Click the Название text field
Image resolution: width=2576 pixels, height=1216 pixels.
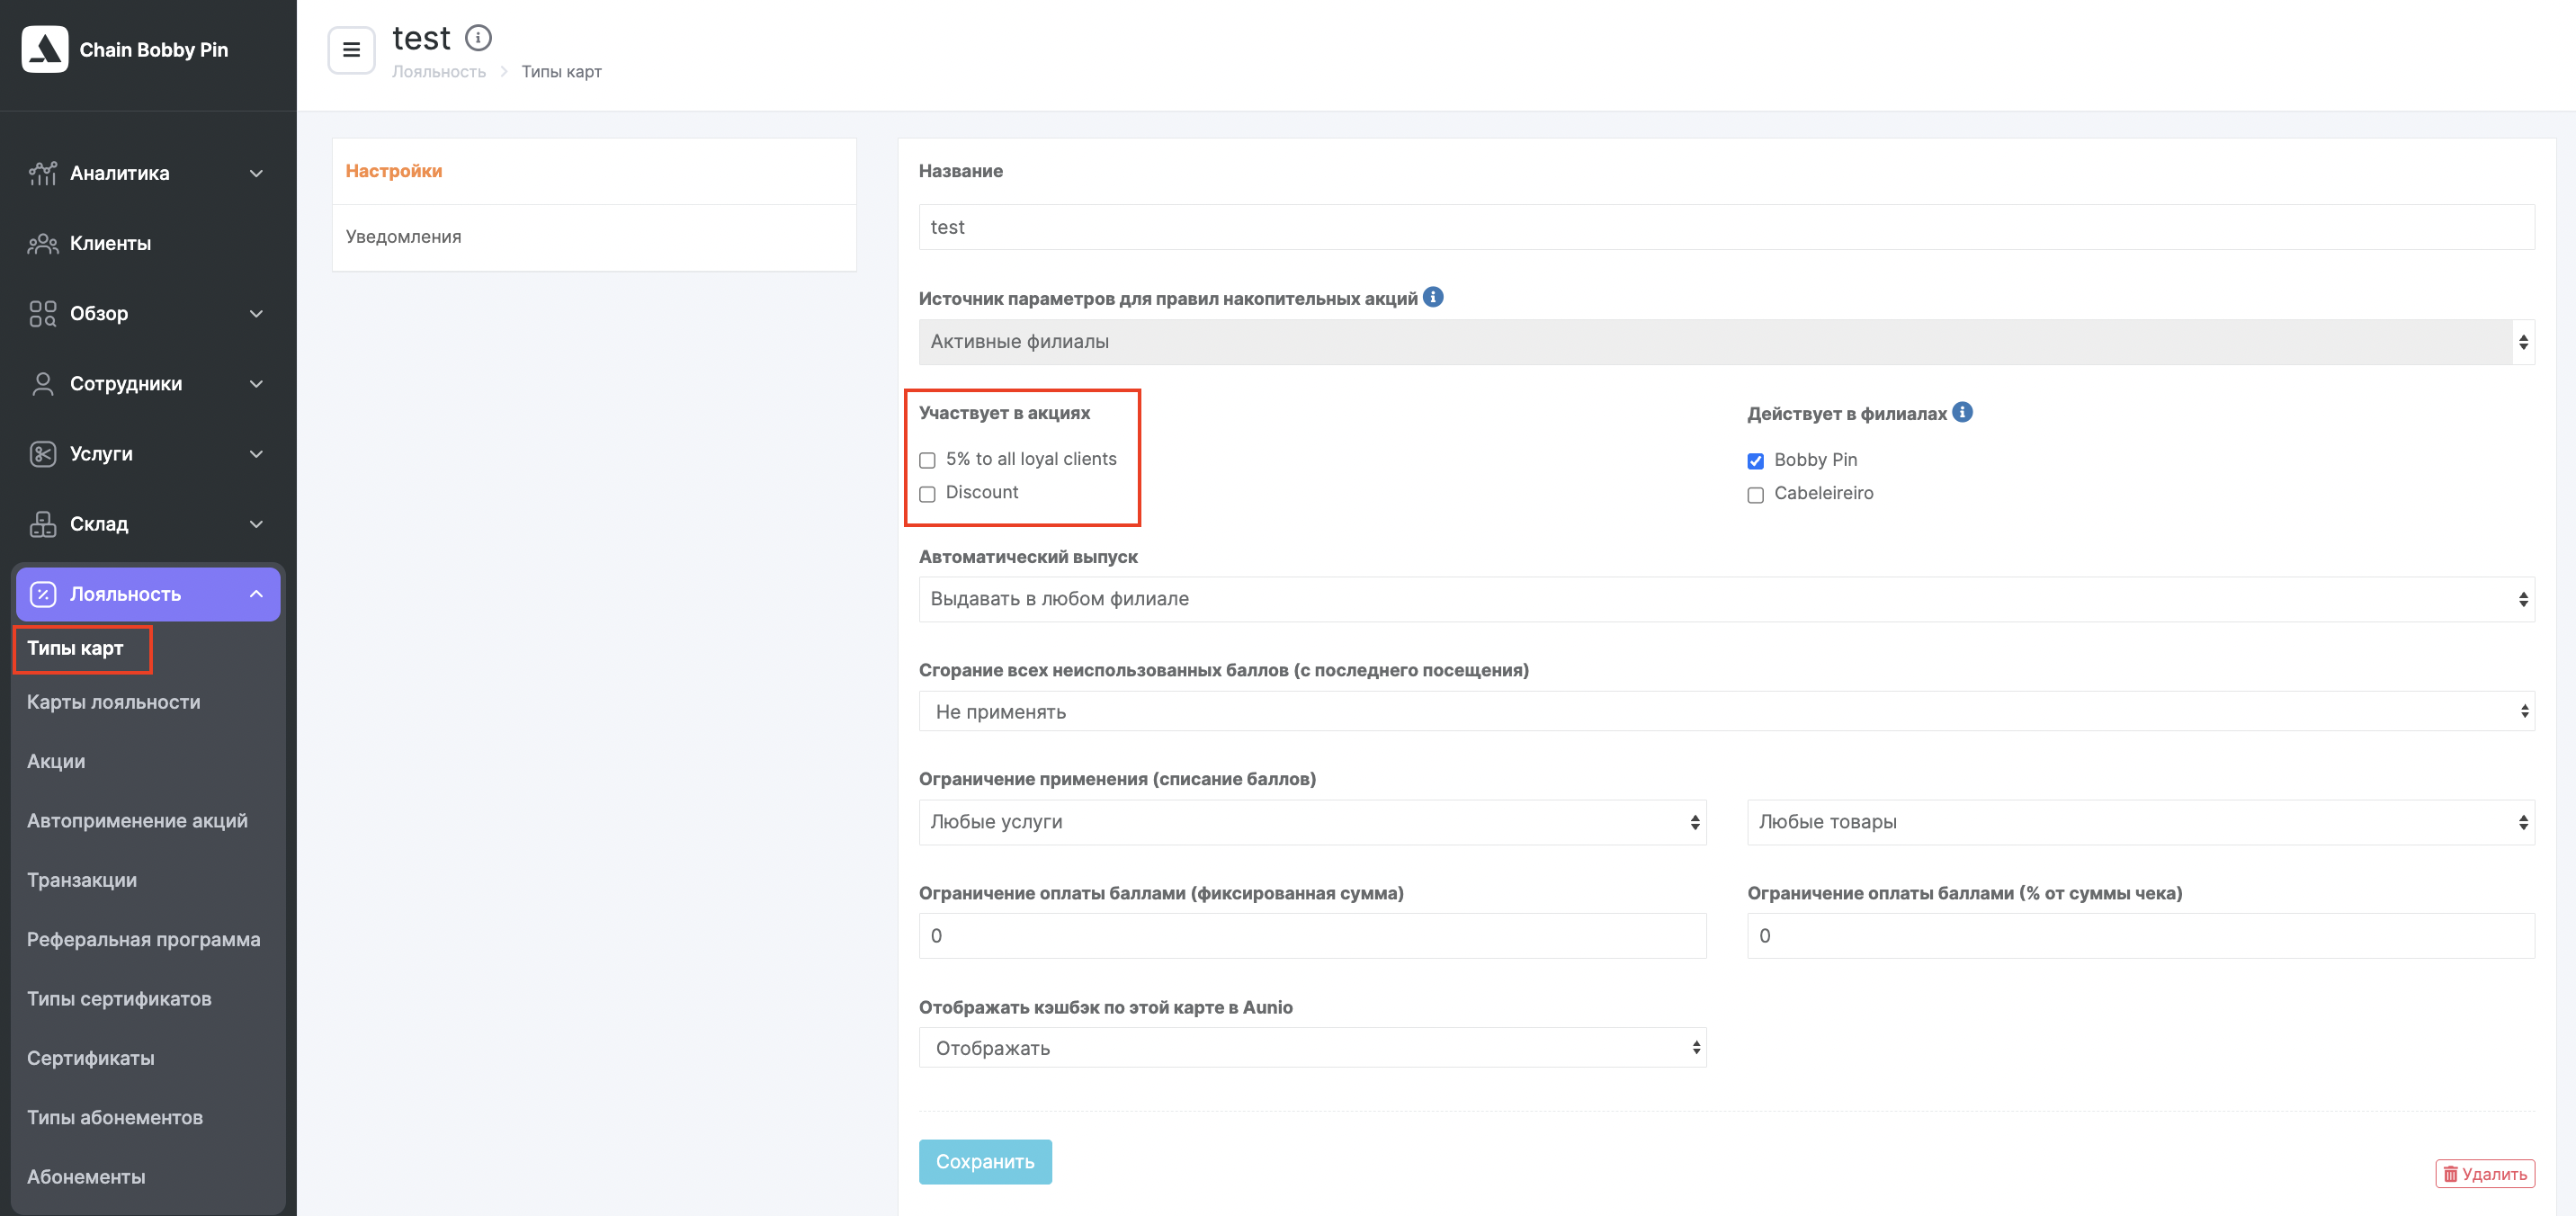1726,227
